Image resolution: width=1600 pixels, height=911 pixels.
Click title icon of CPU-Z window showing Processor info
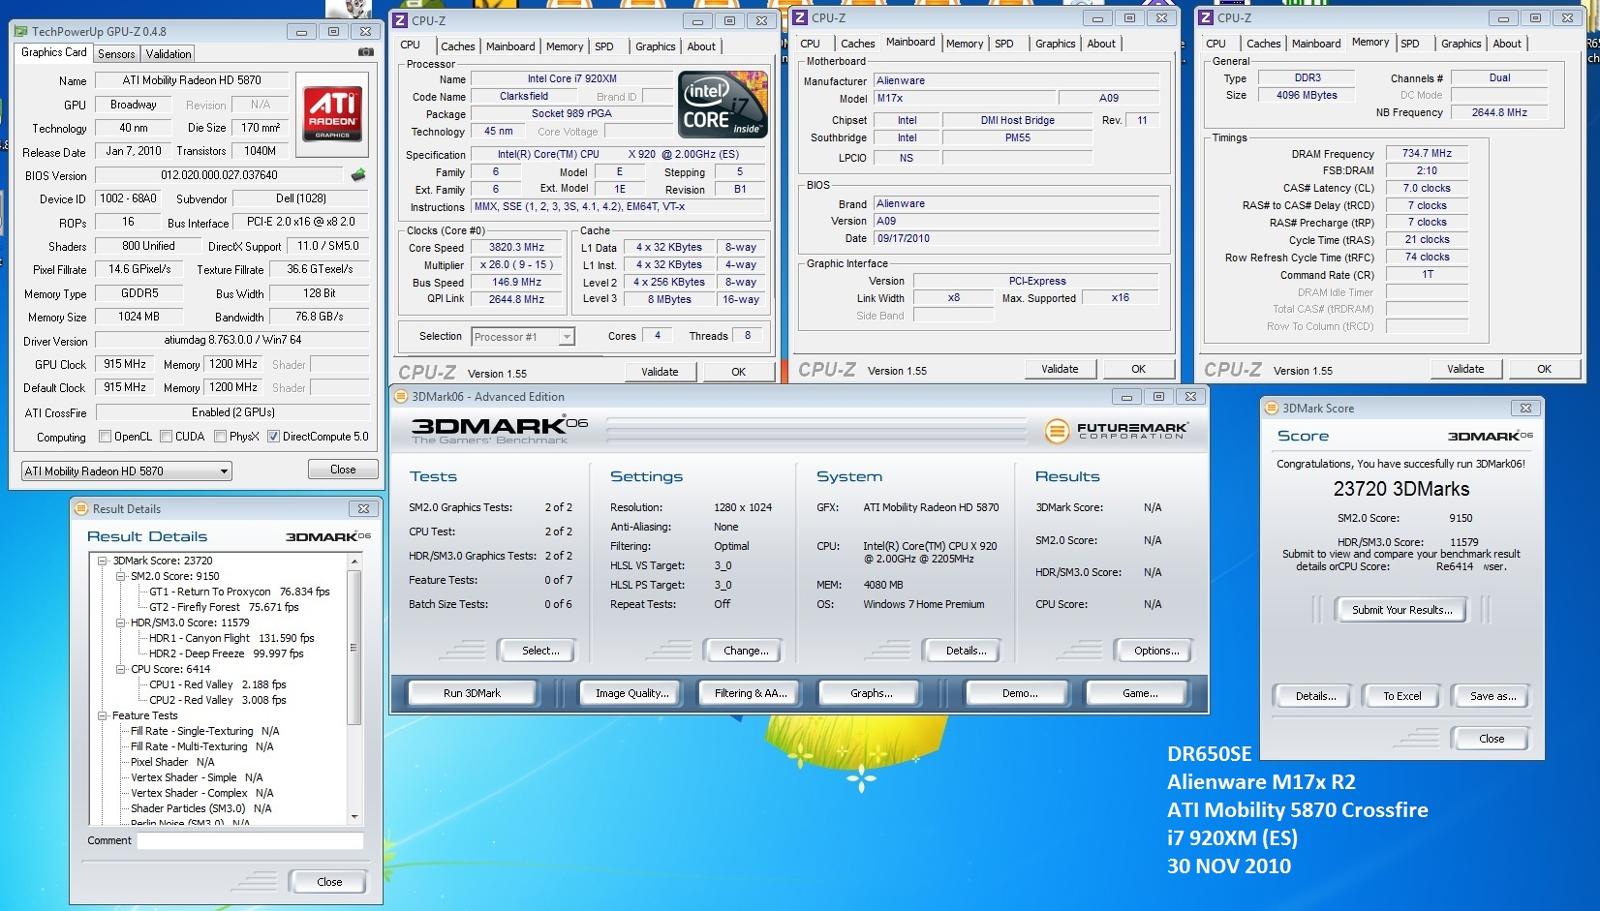(x=401, y=20)
